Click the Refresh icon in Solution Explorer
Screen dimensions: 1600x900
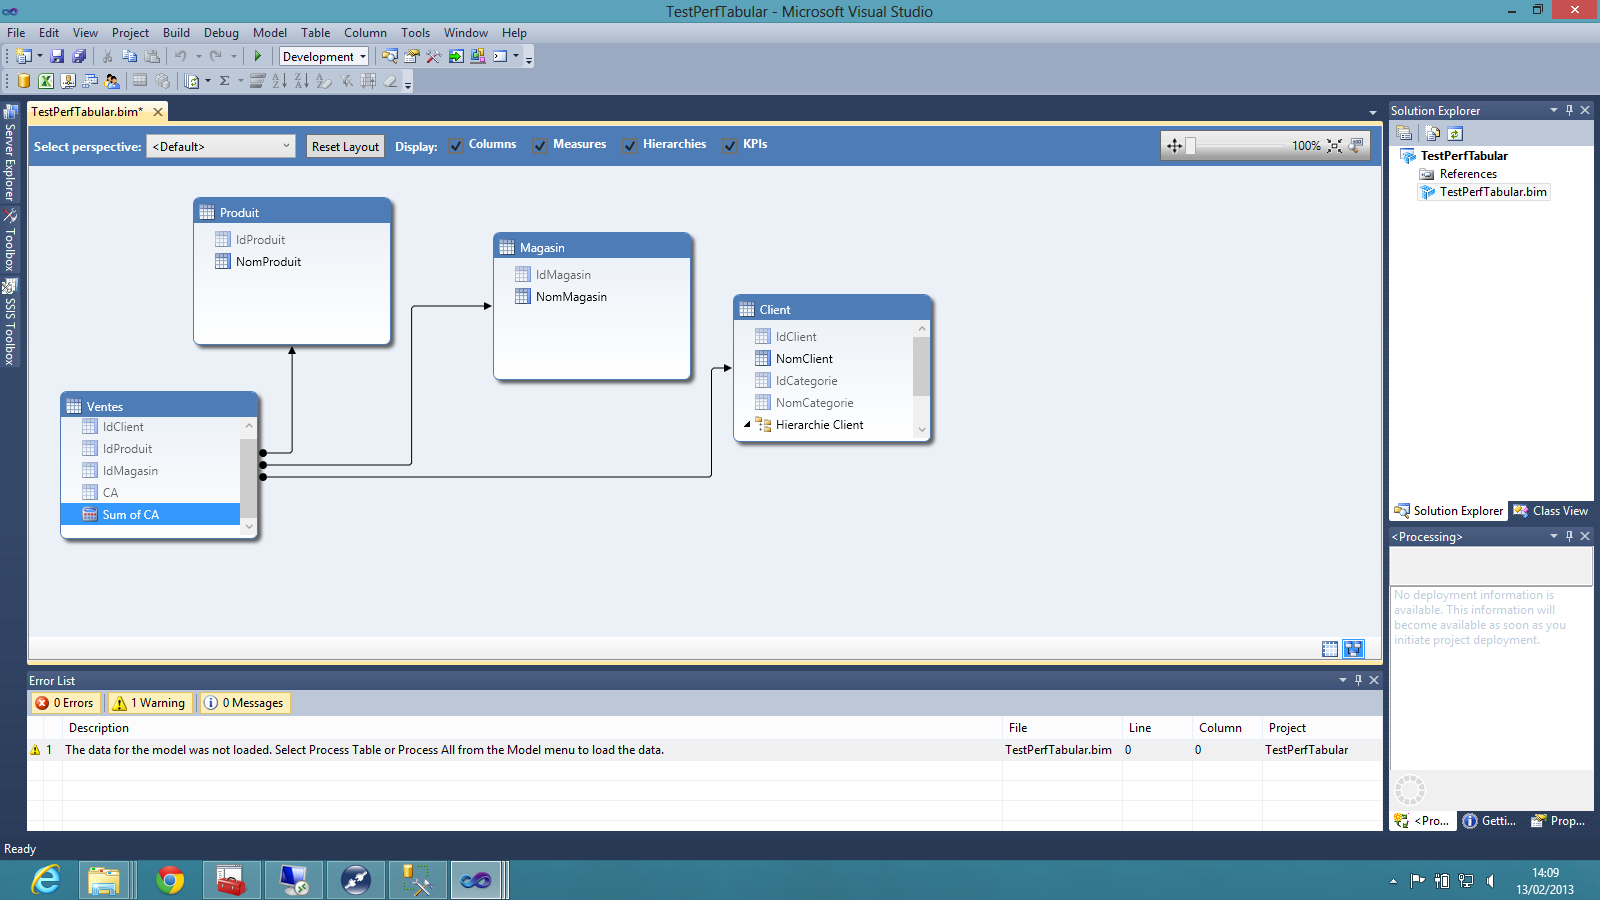pyautogui.click(x=1455, y=134)
